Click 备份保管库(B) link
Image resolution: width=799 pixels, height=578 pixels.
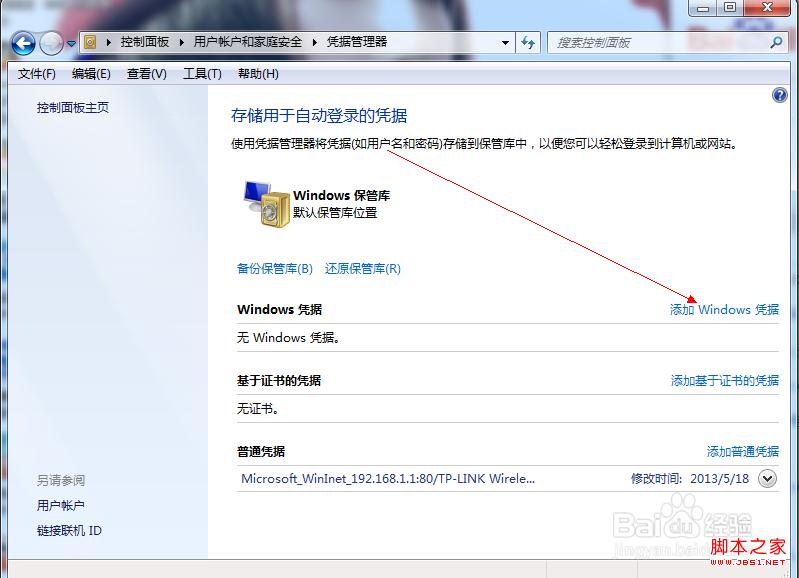275,269
